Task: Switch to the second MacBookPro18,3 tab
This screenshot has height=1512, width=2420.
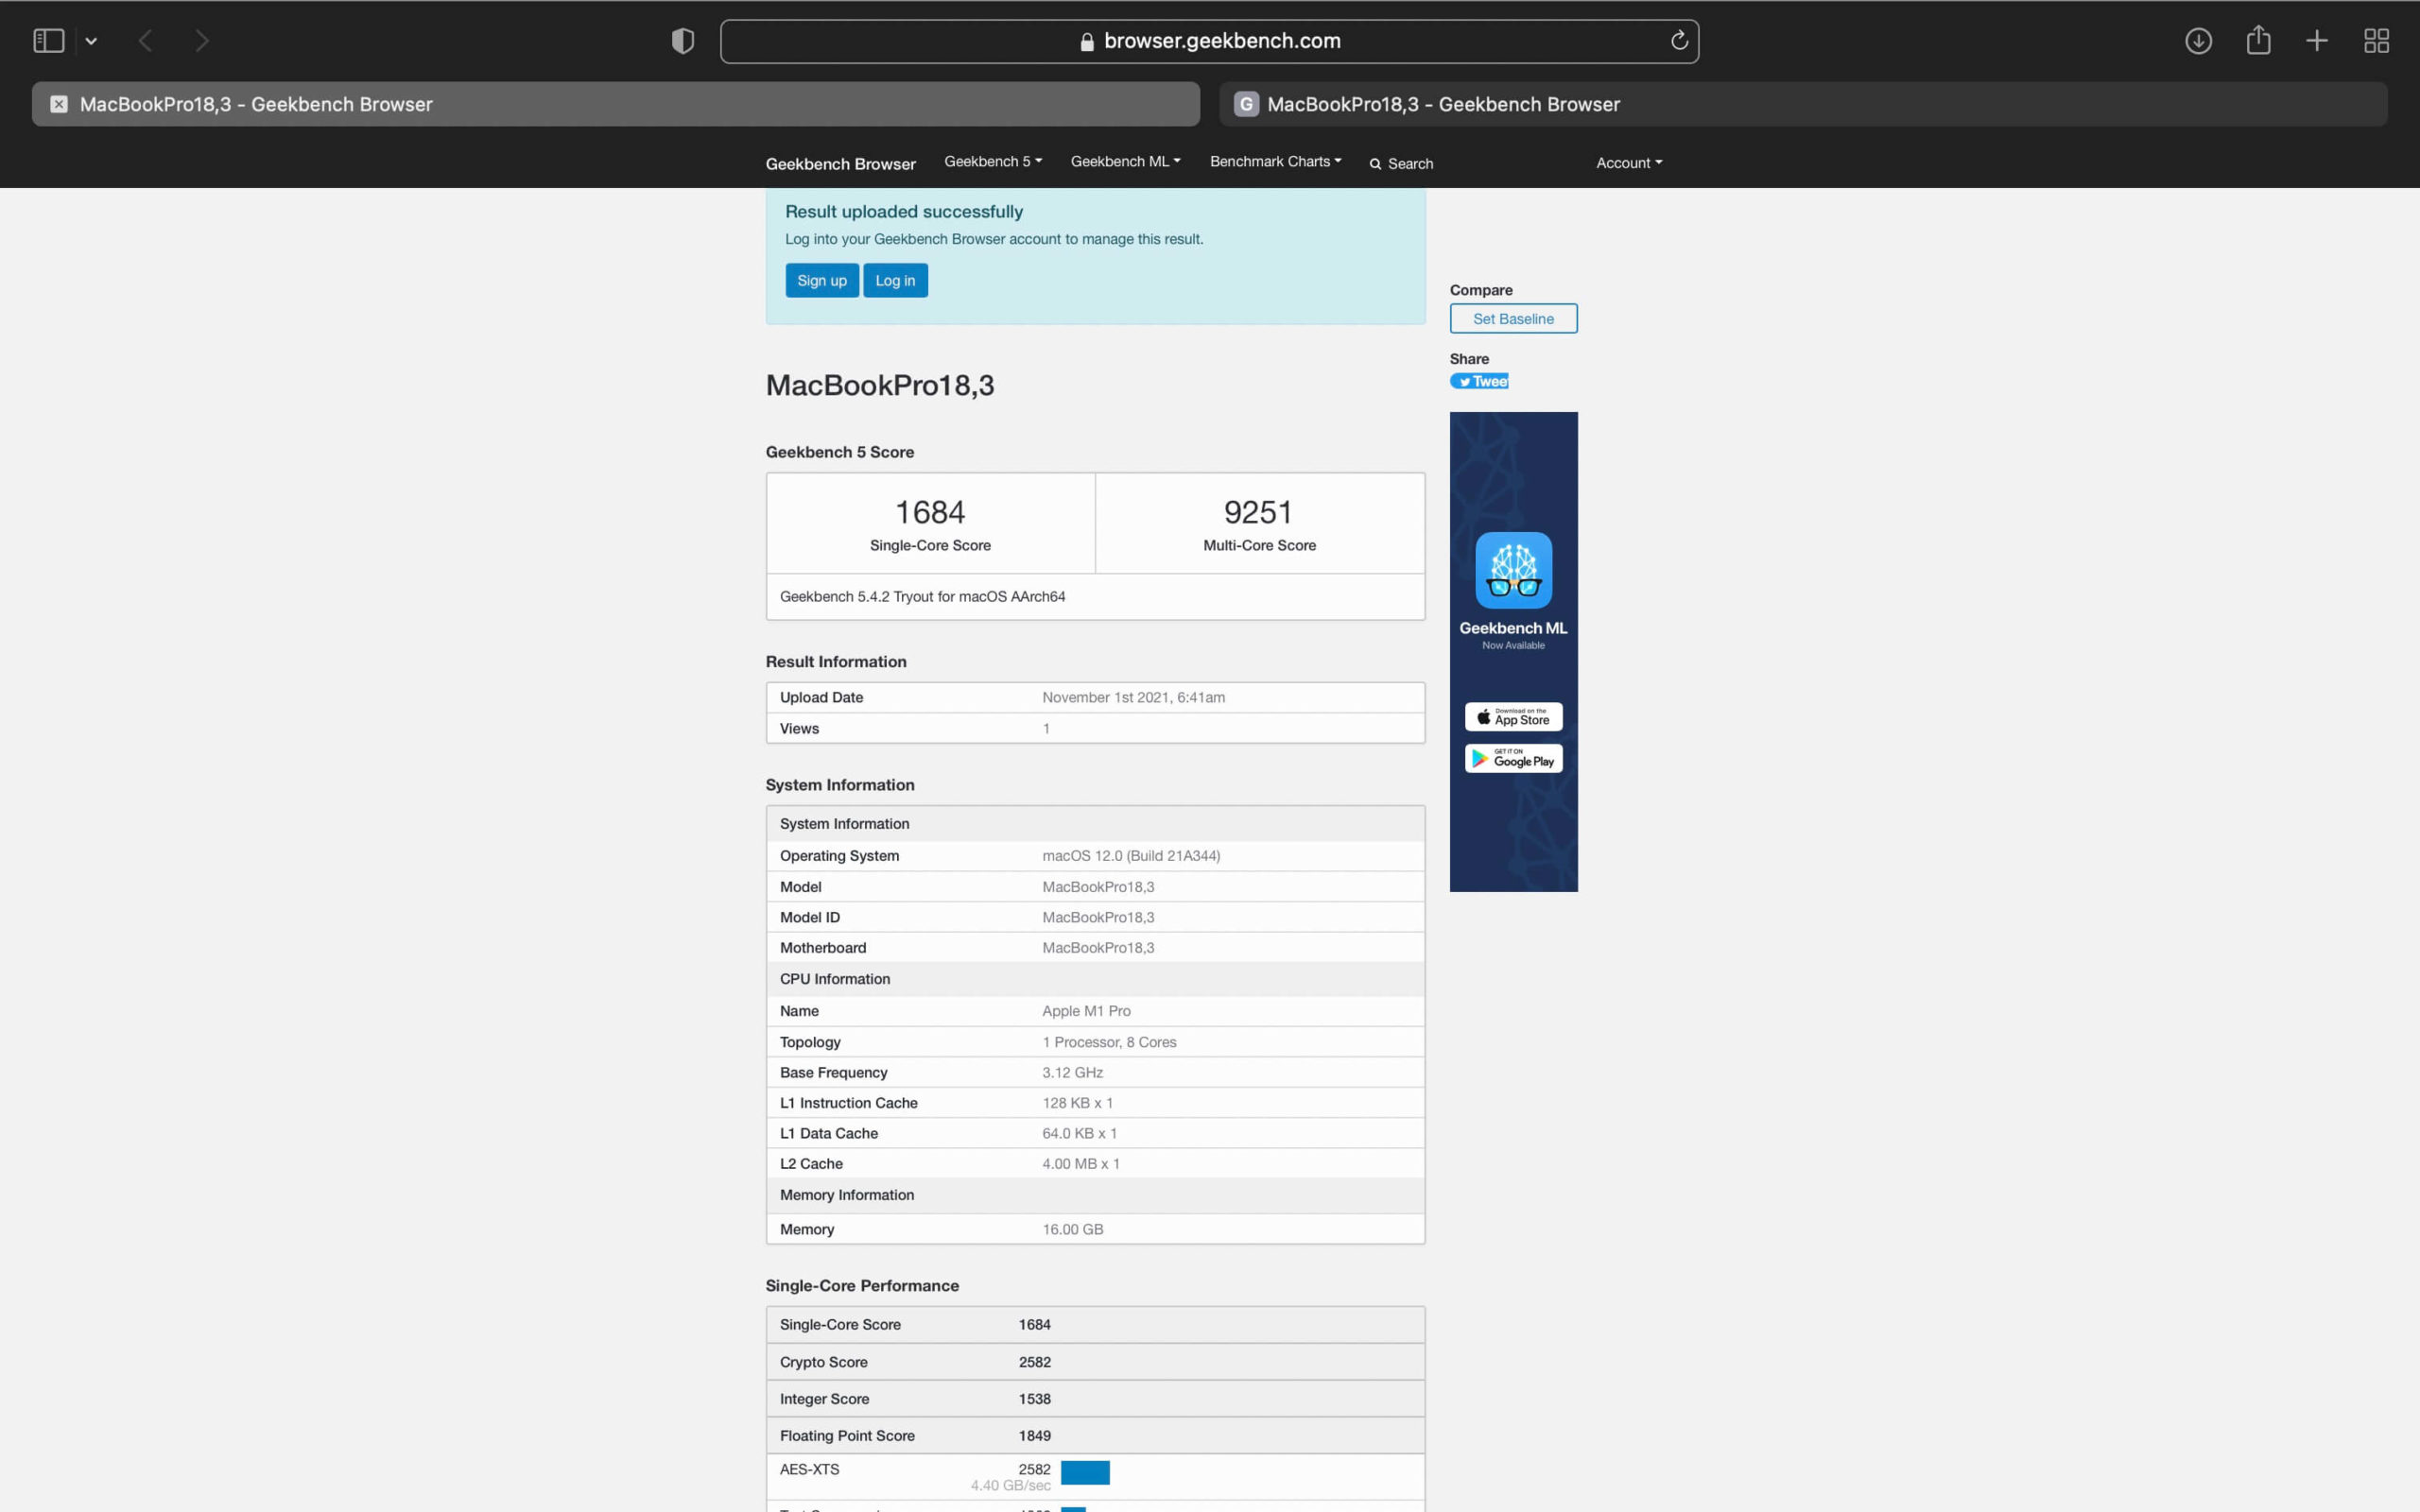Action: click(1802, 104)
